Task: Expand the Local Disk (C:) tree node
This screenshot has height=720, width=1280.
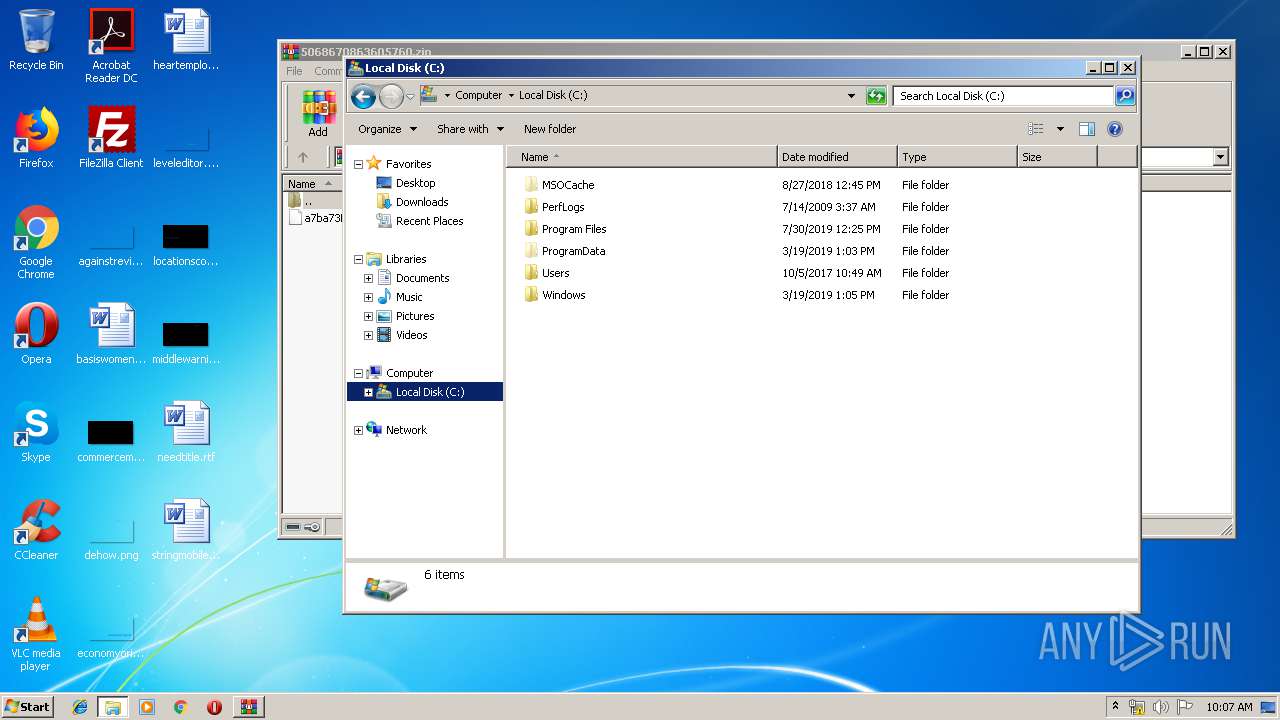Action: tap(368, 392)
